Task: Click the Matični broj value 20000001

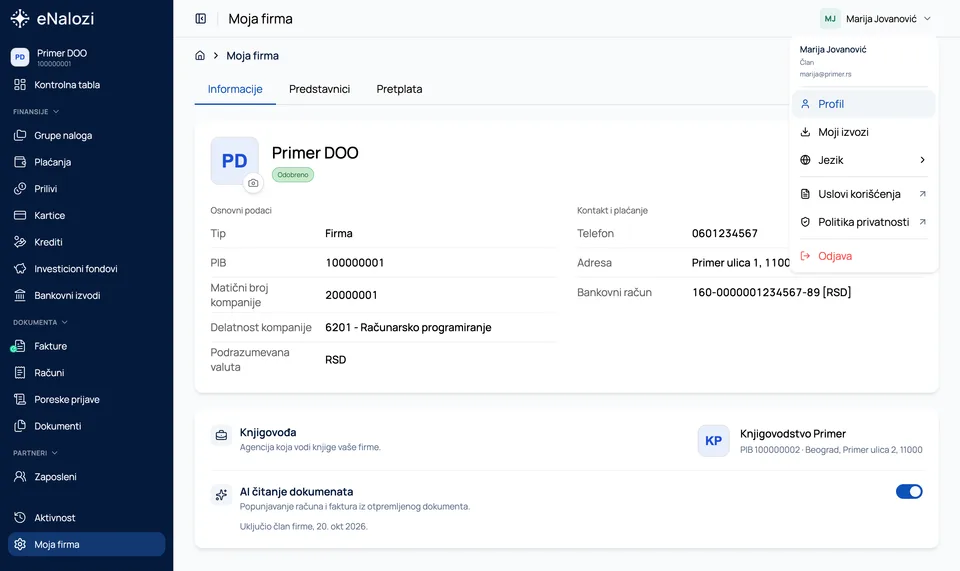Action: (351, 295)
